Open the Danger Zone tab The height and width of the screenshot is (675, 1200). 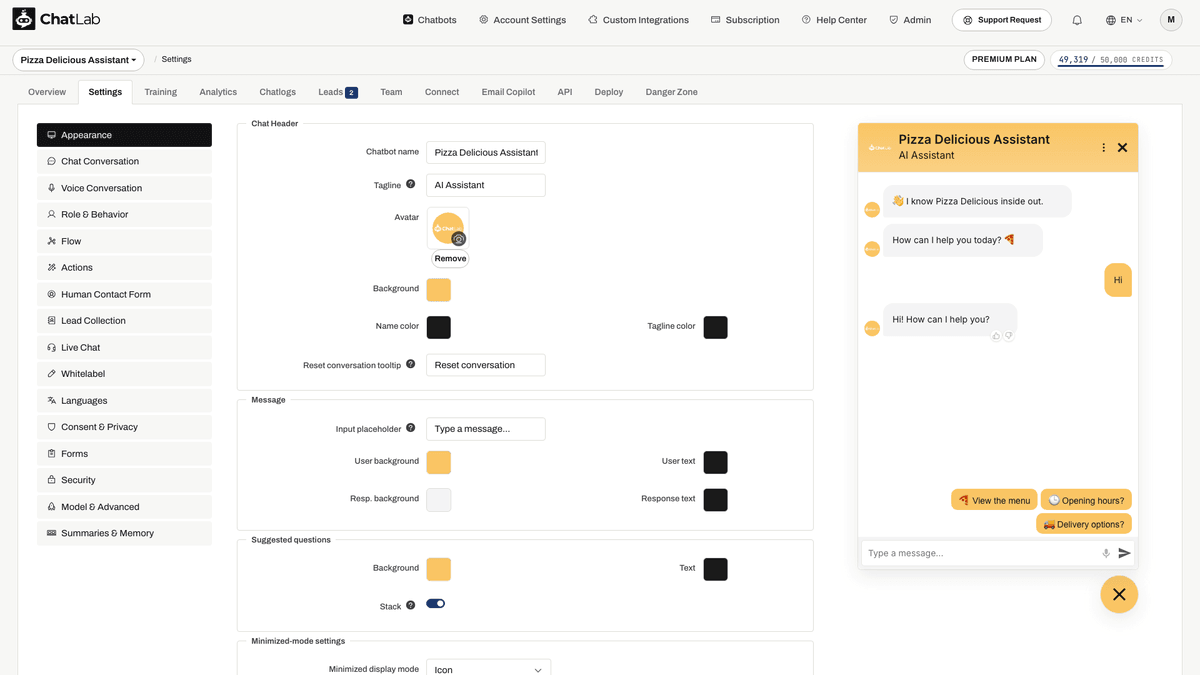pos(672,92)
